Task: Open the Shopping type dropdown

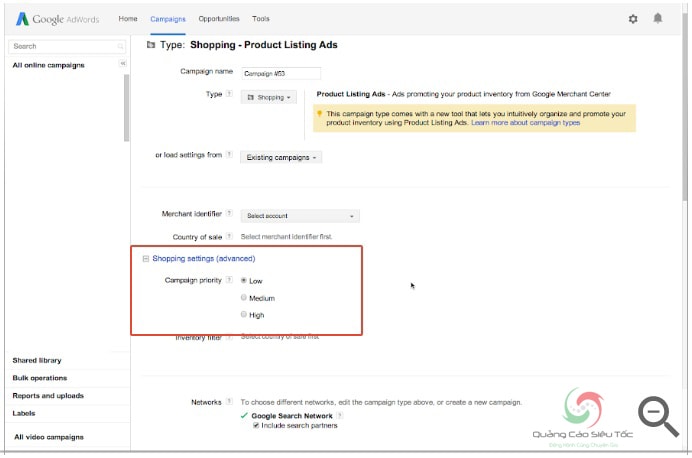Action: [x=269, y=97]
